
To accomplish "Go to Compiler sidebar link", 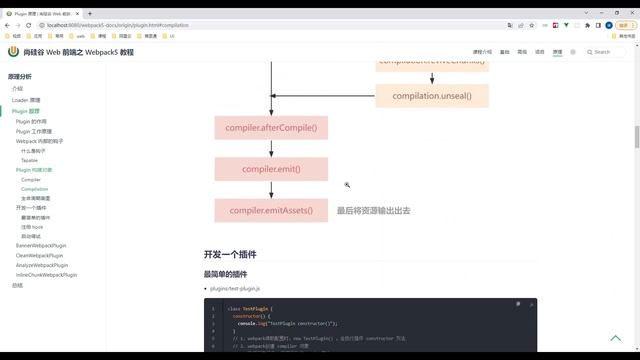I will click(31, 180).
